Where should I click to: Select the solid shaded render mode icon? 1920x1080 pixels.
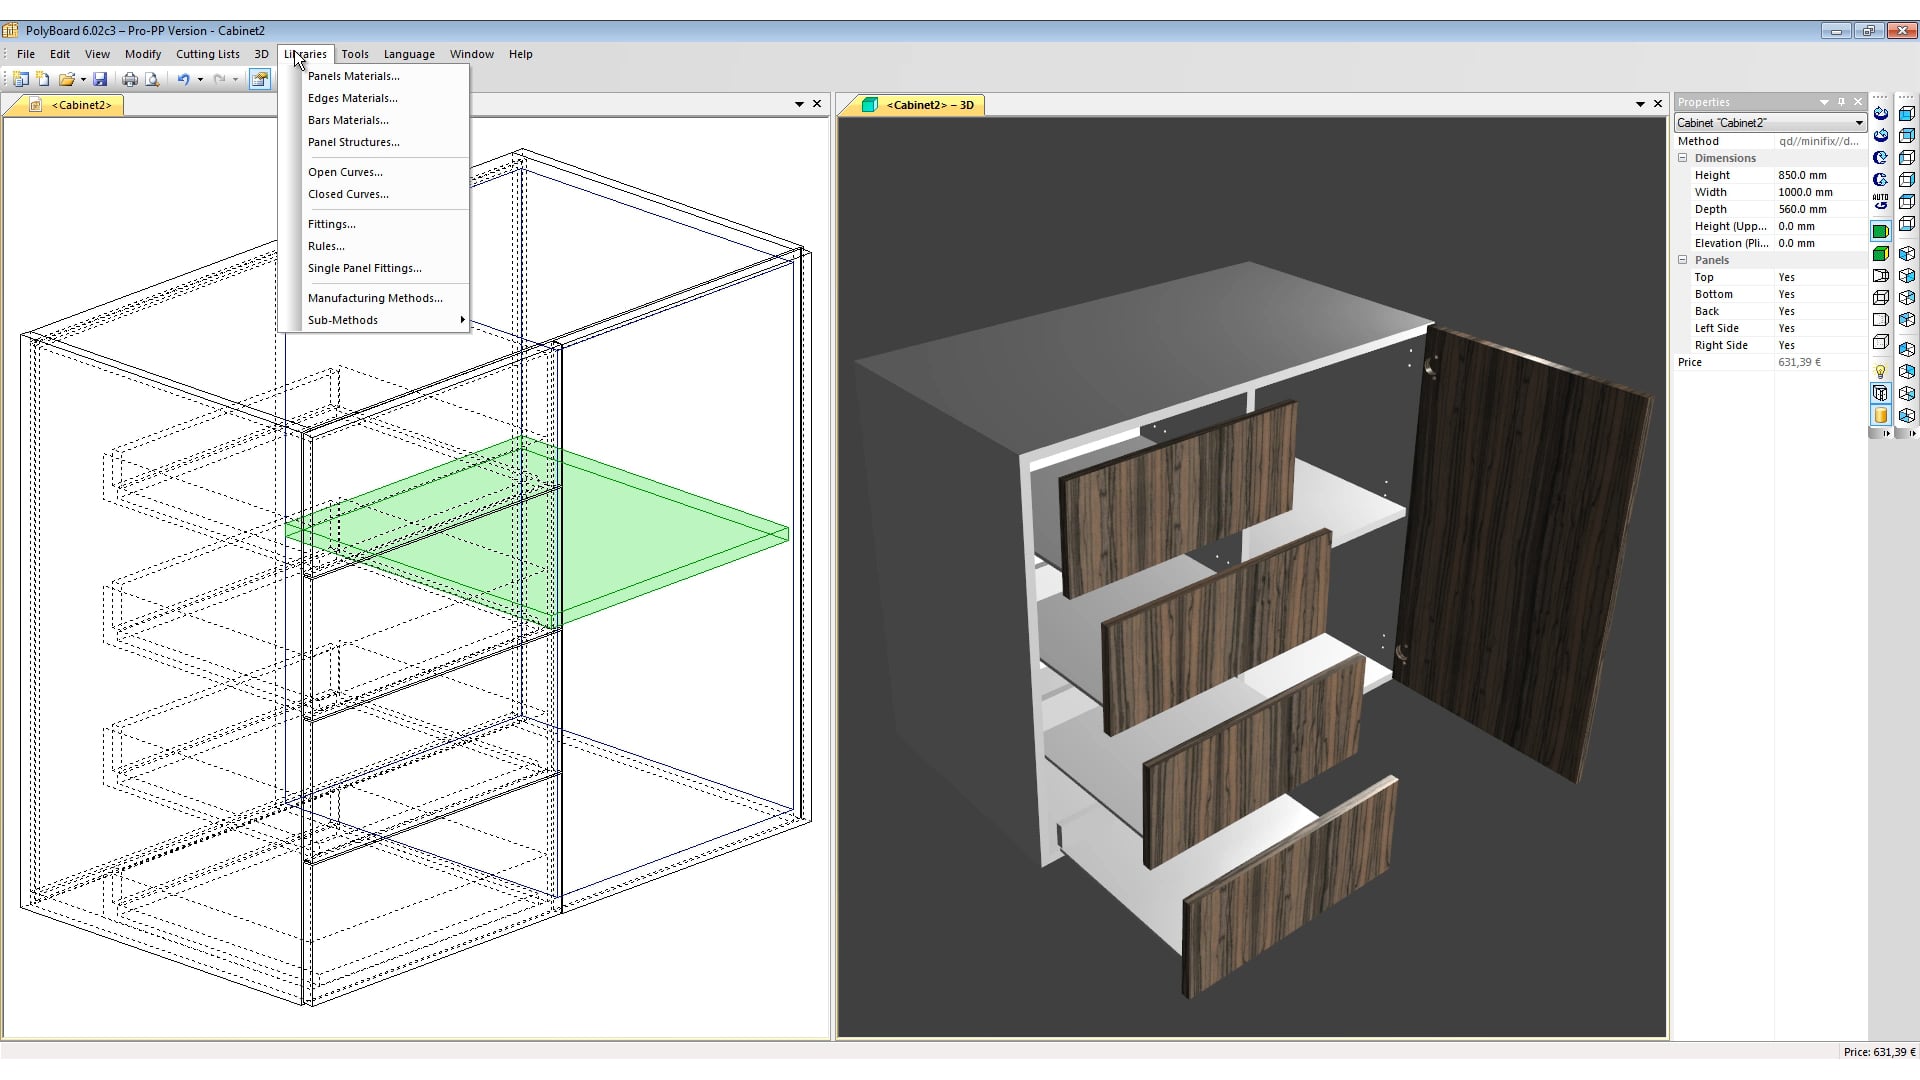tap(1881, 230)
